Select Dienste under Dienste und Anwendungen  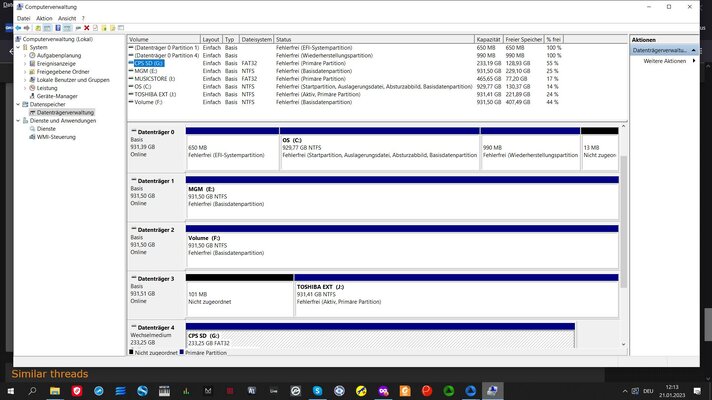pyautogui.click(x=46, y=129)
